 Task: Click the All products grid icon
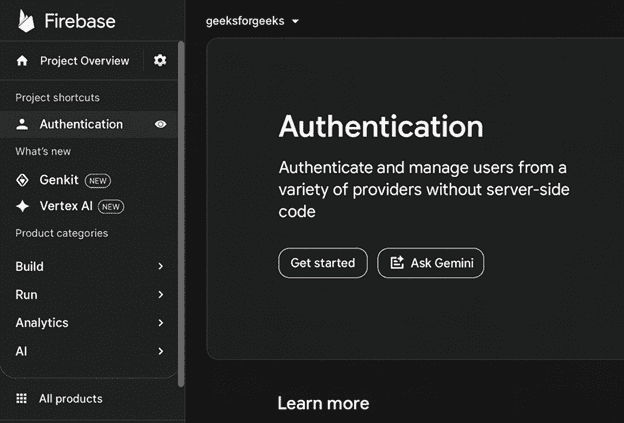21,398
